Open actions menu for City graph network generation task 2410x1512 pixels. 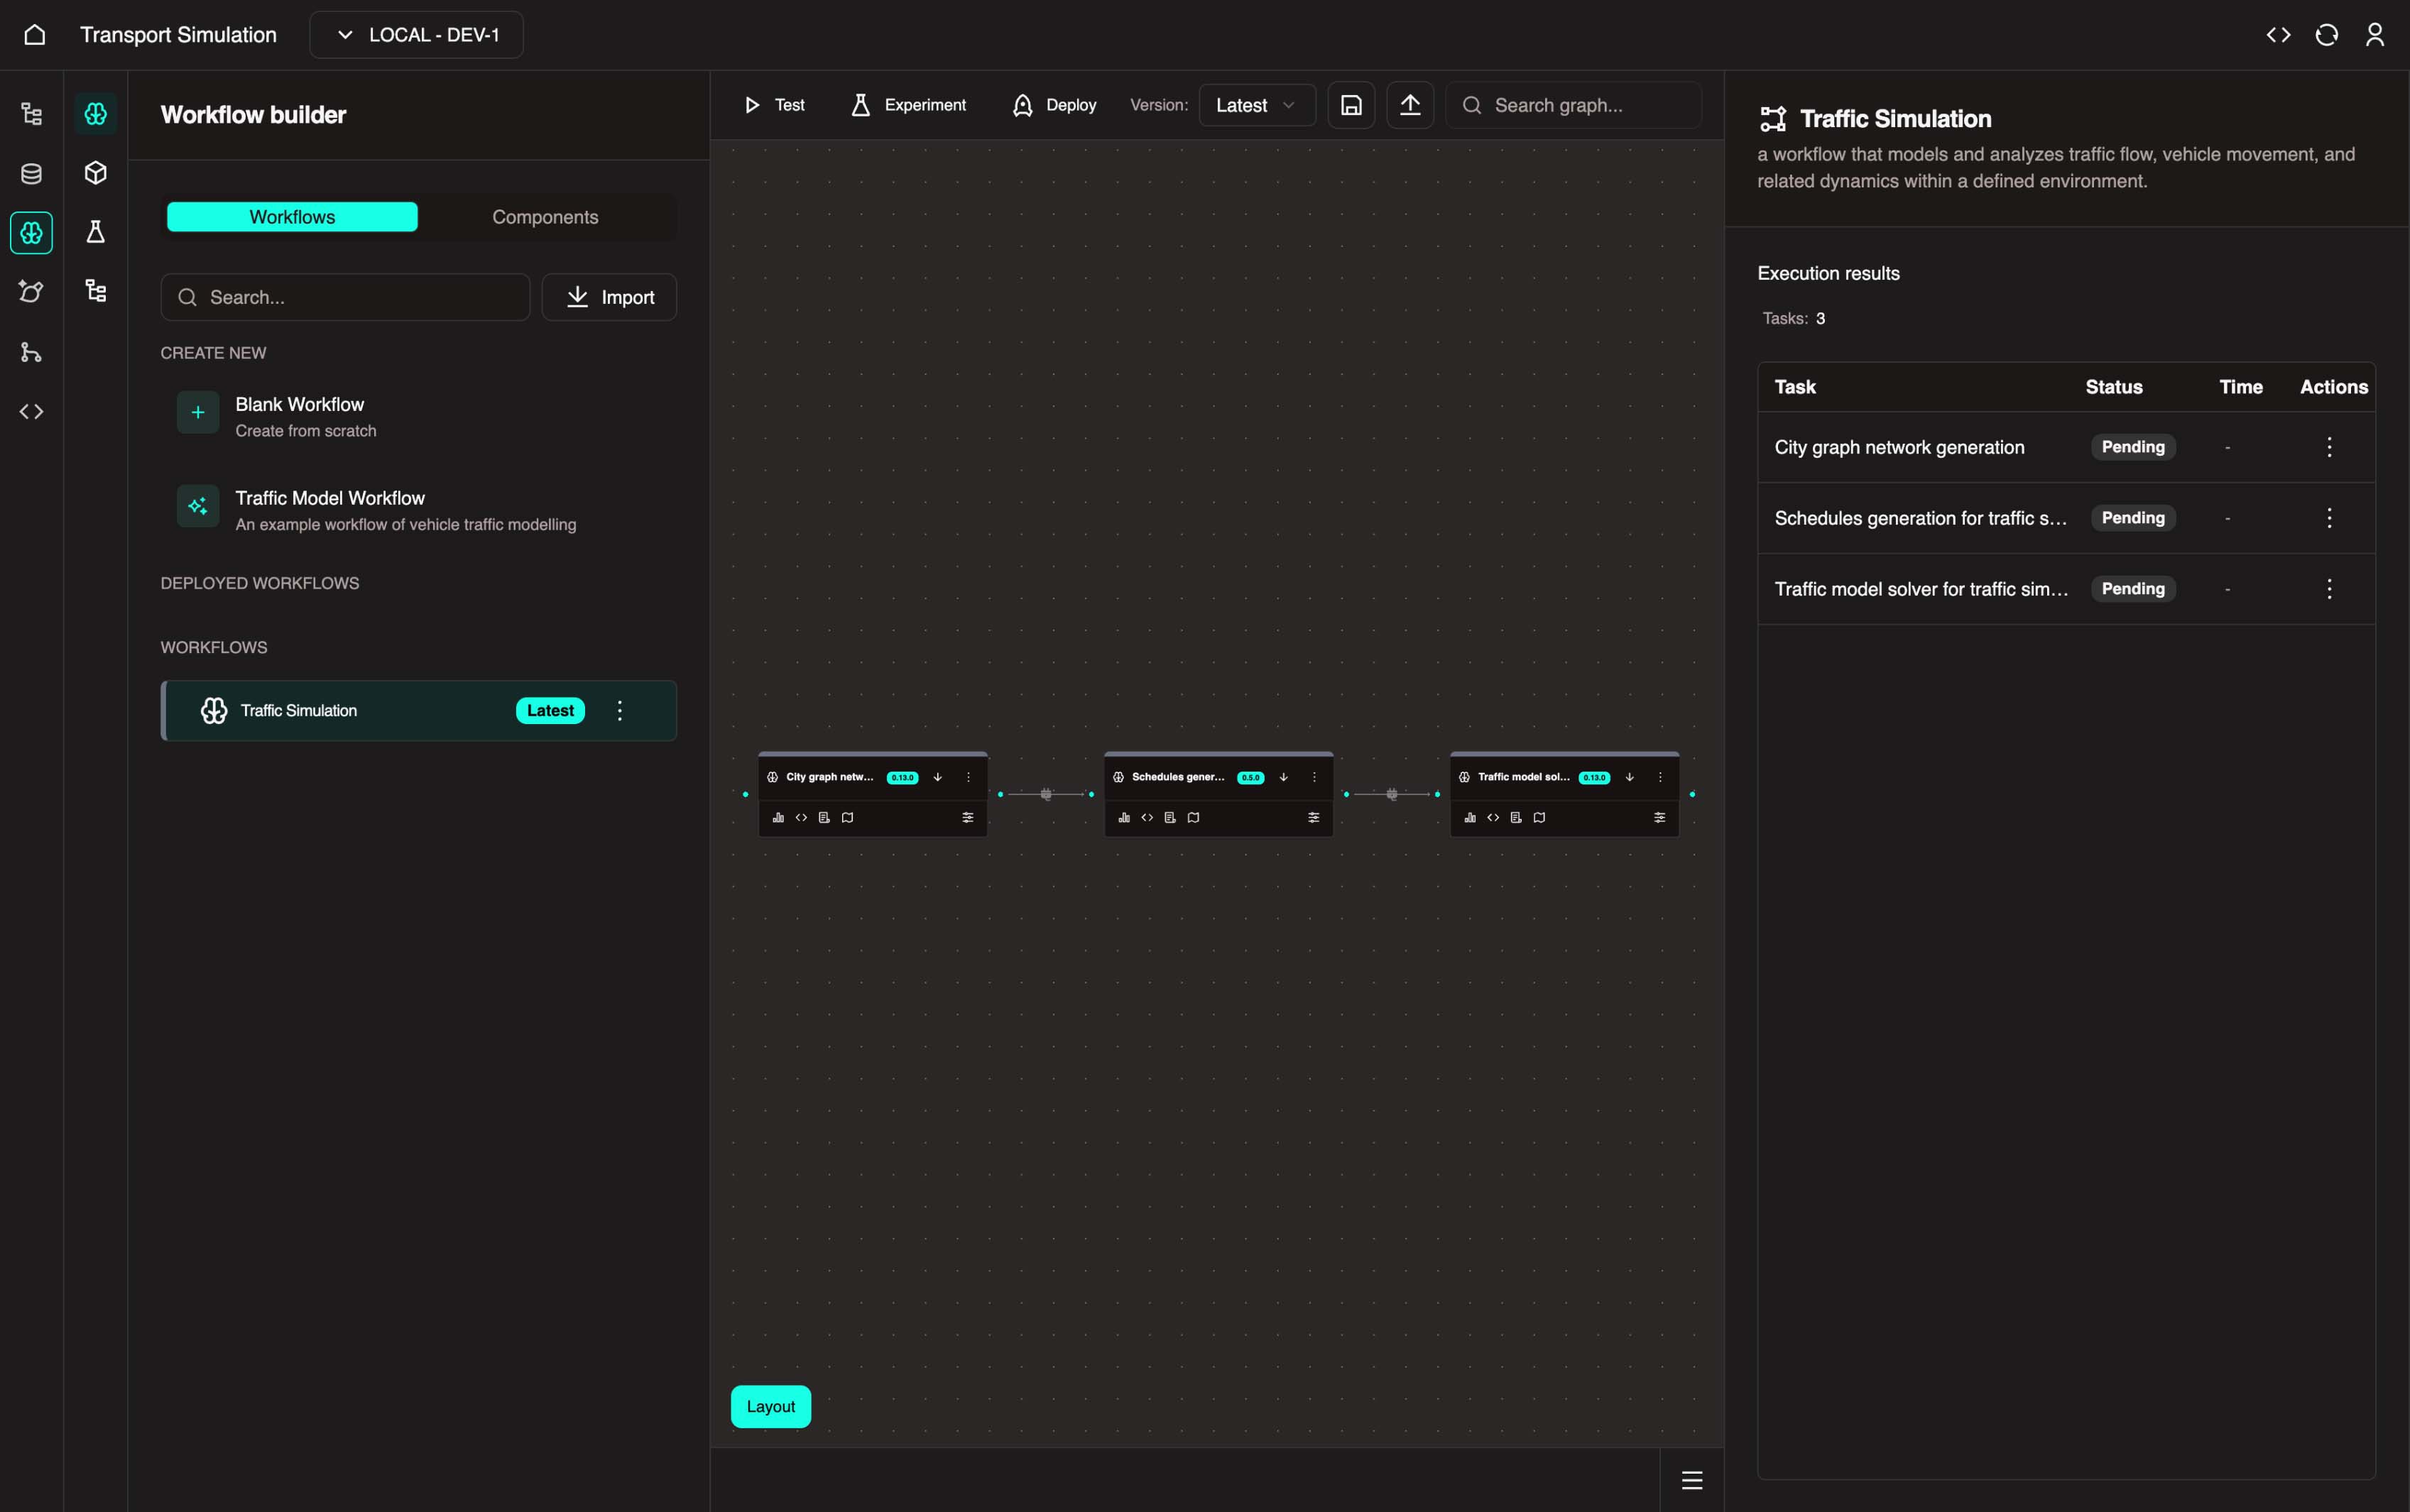coord(2329,447)
